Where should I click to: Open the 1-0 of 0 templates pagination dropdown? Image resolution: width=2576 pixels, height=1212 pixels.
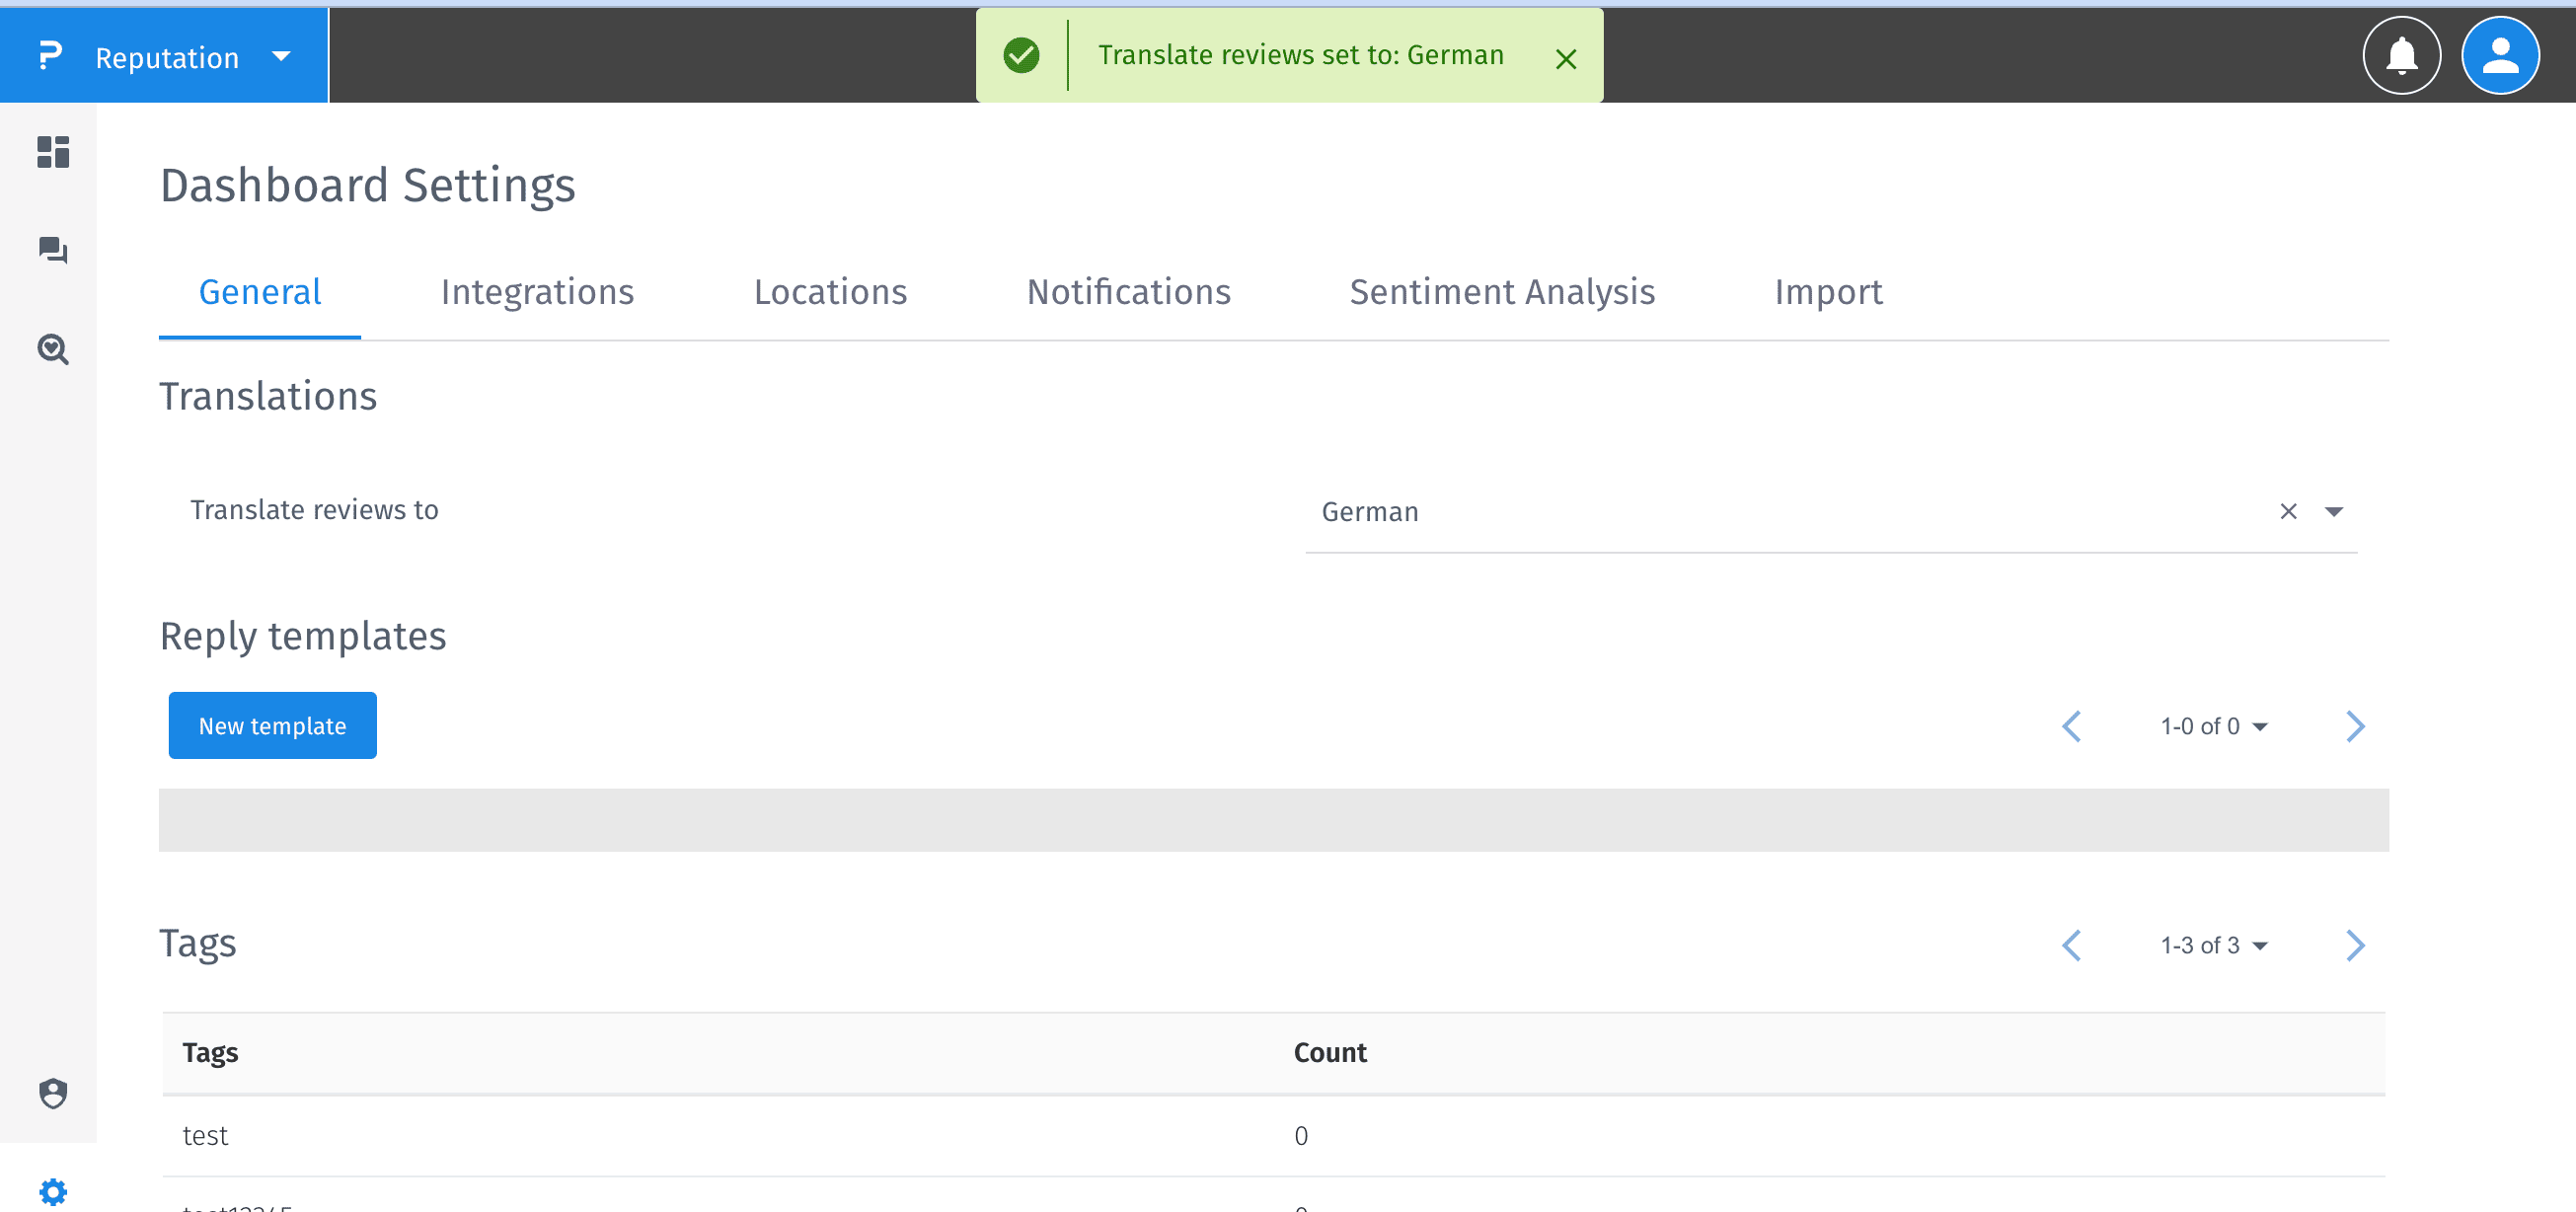pos(2213,726)
